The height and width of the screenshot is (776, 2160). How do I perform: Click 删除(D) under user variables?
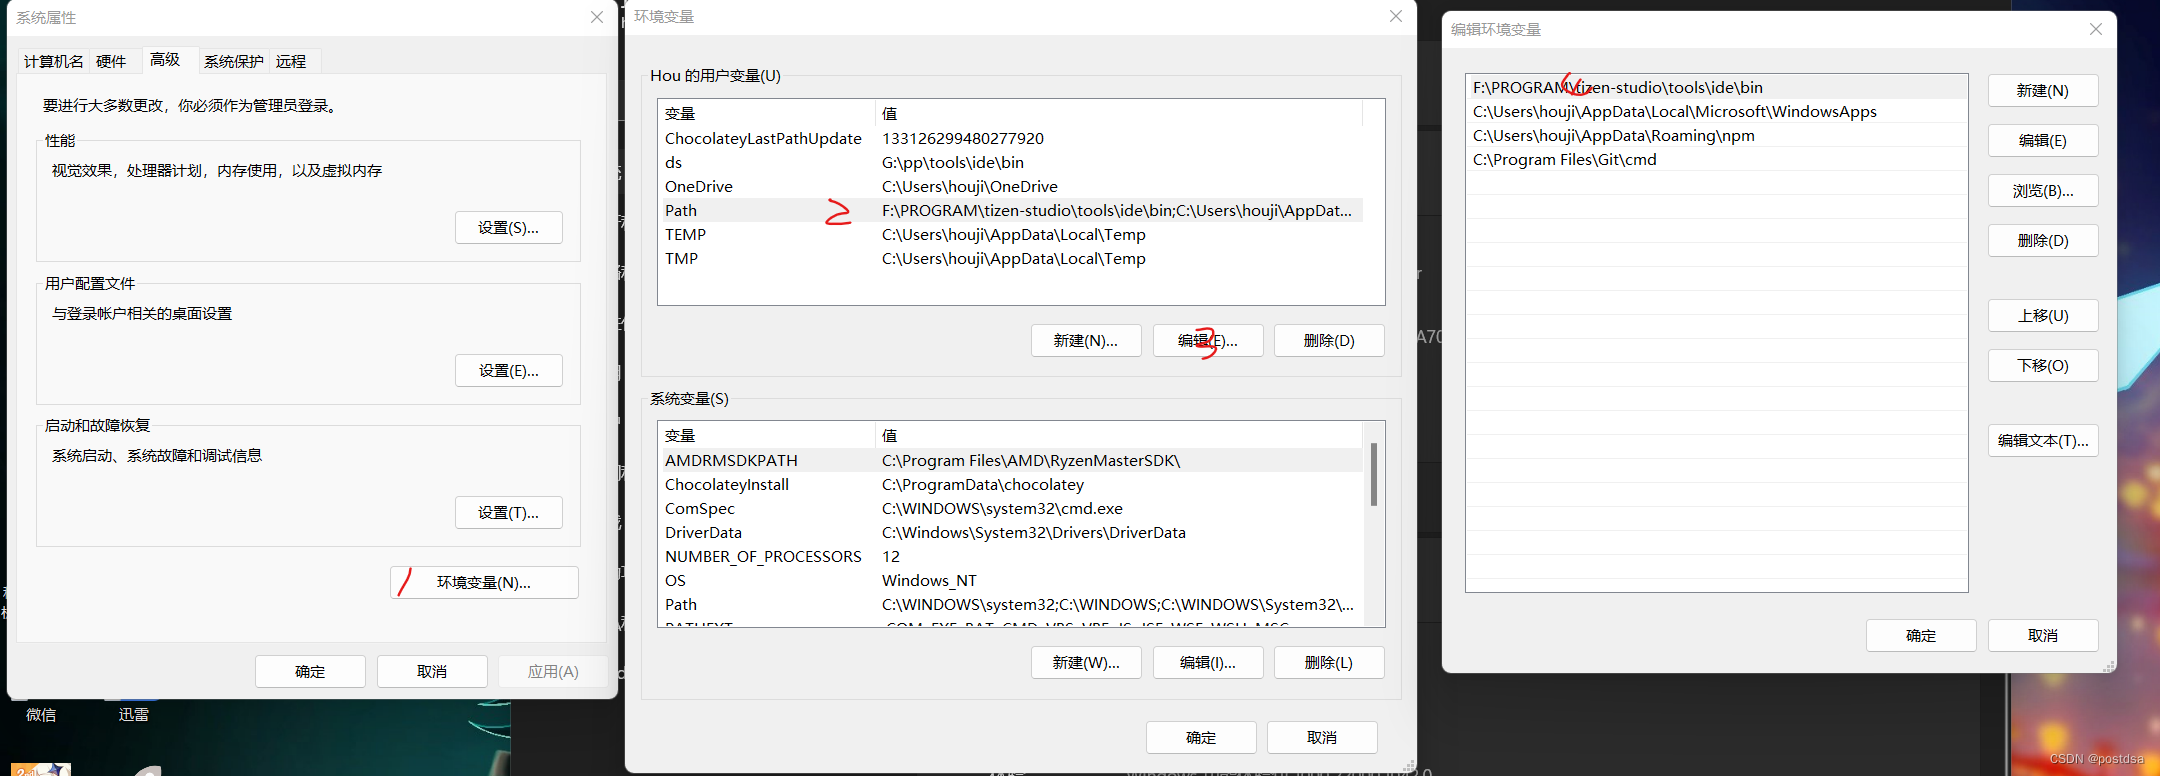click(1329, 341)
